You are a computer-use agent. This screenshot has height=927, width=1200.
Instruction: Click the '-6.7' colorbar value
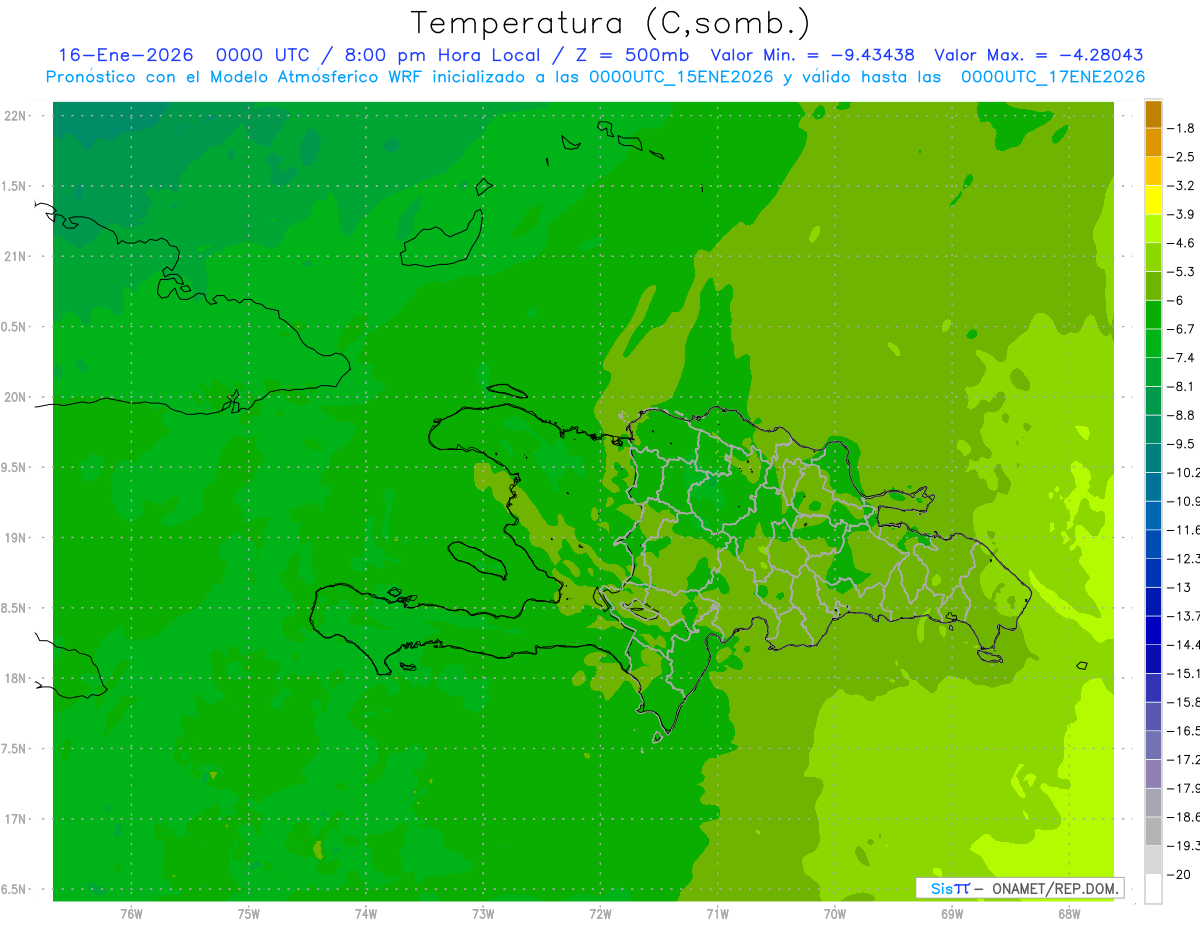point(1182,329)
